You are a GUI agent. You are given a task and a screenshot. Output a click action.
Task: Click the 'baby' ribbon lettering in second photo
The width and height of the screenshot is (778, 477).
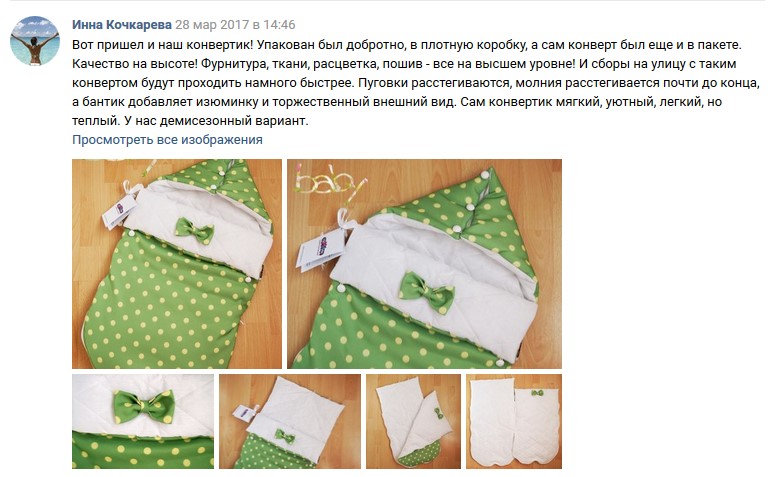tap(331, 184)
